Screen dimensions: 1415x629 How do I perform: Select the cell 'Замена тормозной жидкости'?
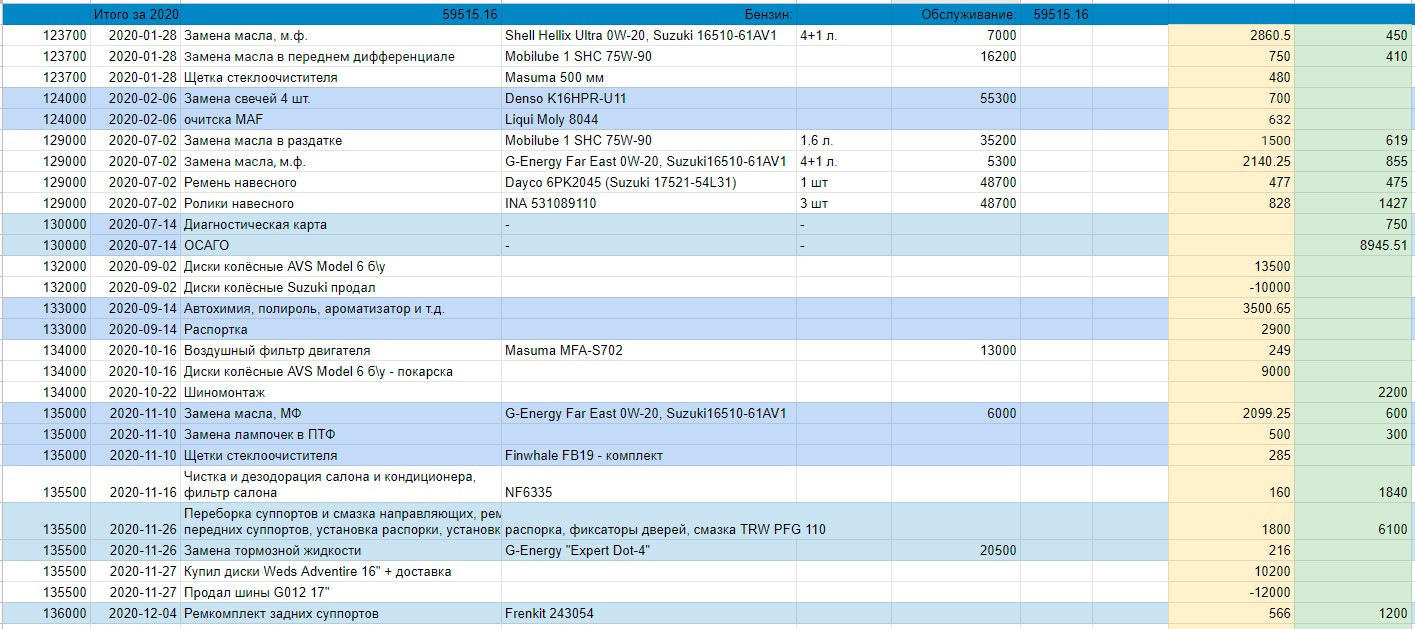pyautogui.click(x=341, y=551)
